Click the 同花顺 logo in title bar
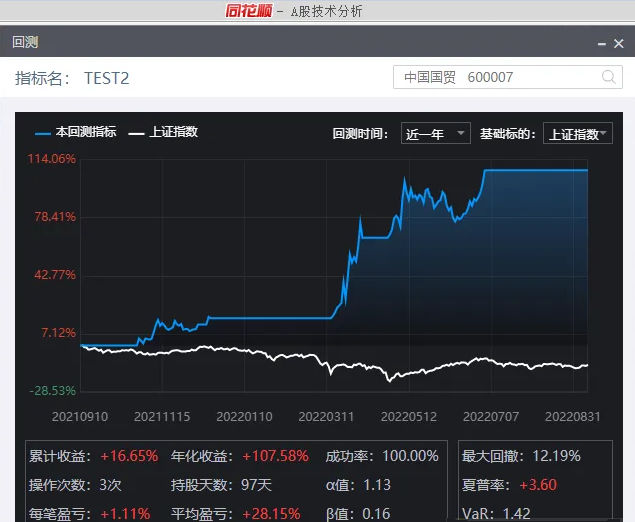This screenshot has width=635, height=522. coord(249,11)
